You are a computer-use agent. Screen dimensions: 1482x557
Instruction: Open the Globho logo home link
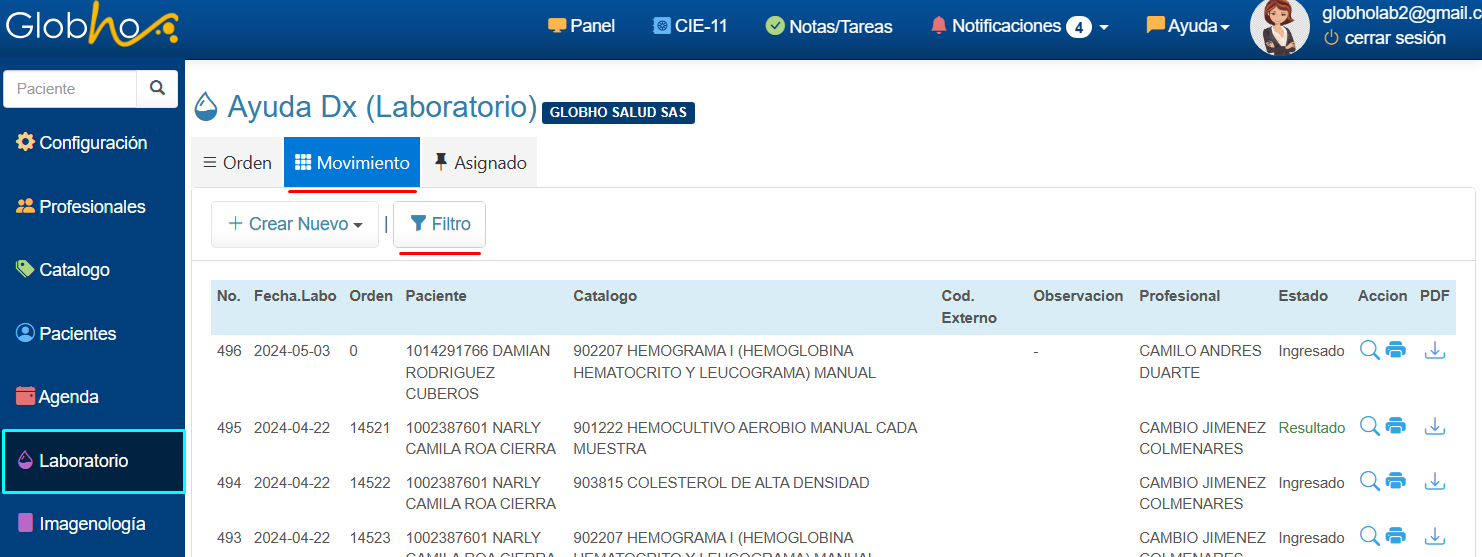coord(91,27)
